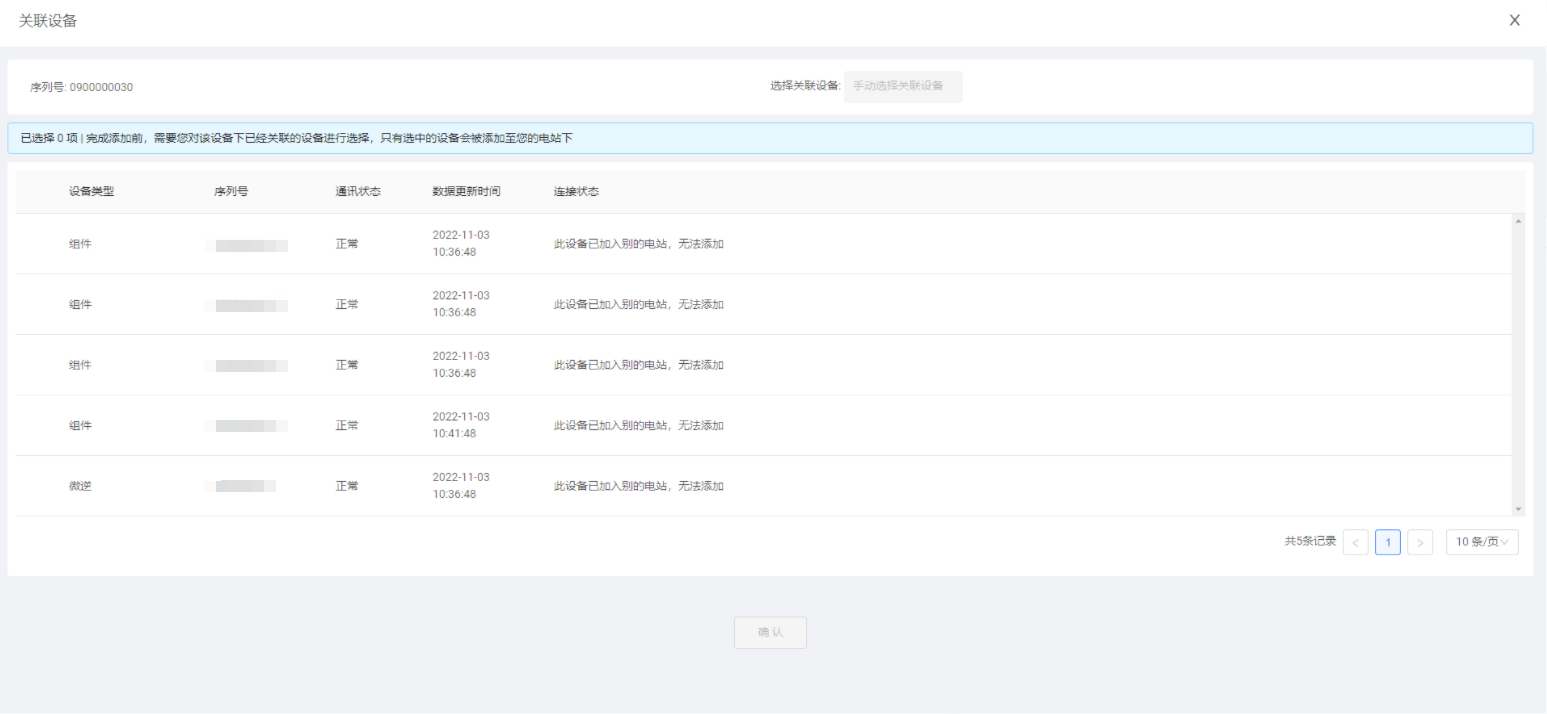The image size is (1547, 714).
Task: Expand the 10 条/页 page size selector
Action: (1481, 542)
